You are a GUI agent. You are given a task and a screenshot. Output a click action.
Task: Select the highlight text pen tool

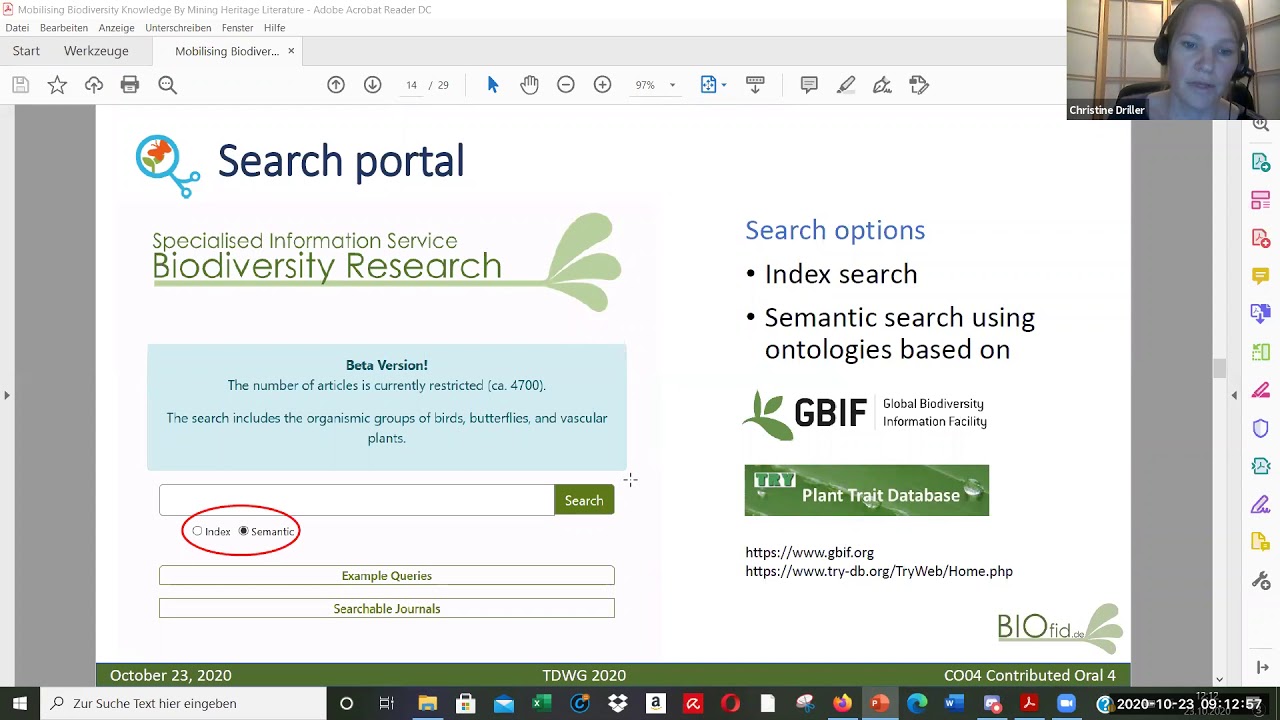[x=846, y=85]
